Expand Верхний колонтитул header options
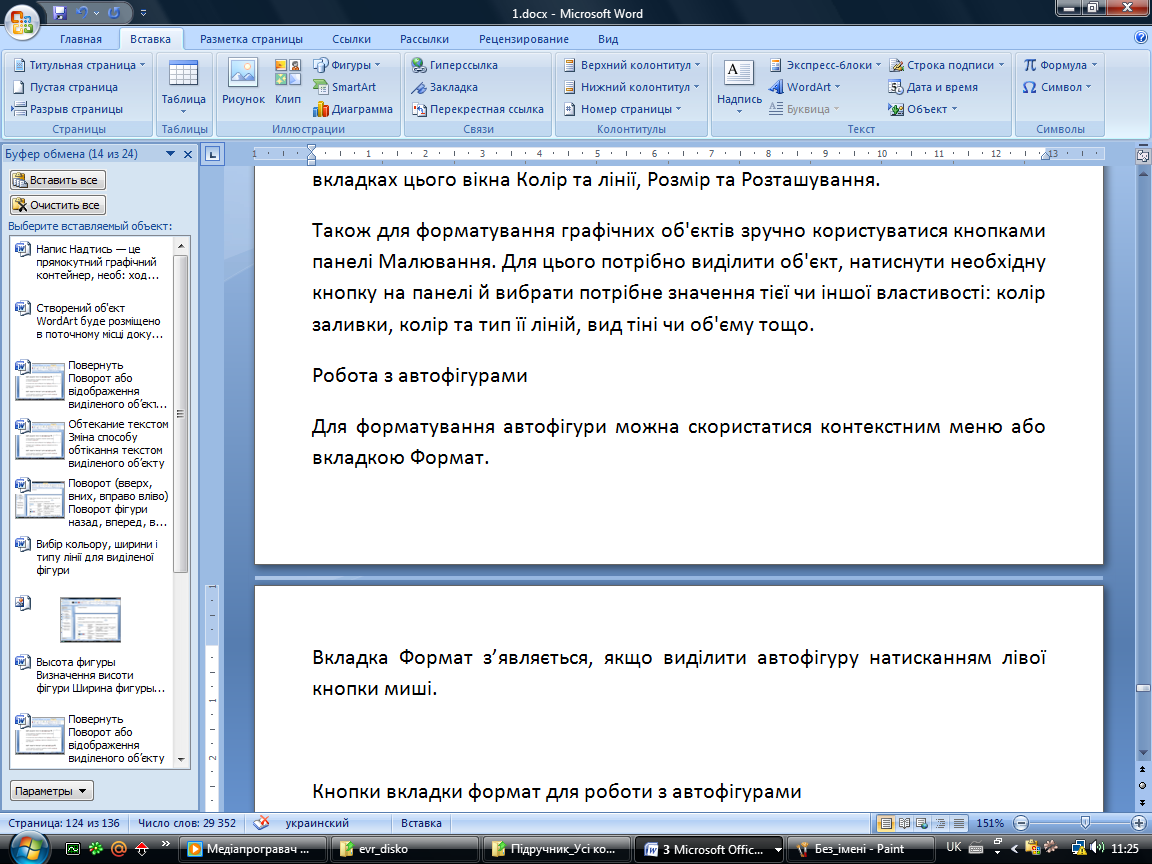Viewport: 1152px width, 864px height. click(x=632, y=65)
